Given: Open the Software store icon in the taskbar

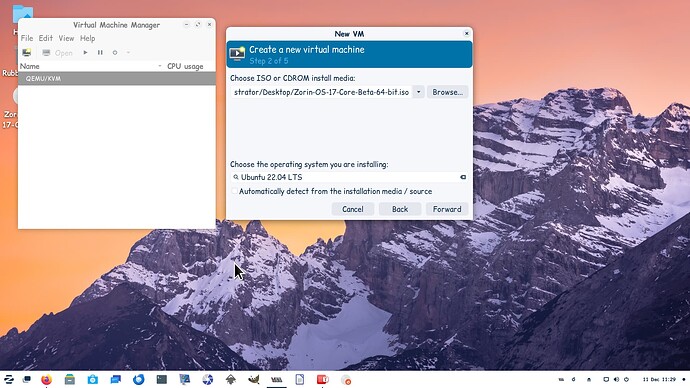Looking at the screenshot, I should 92,379.
